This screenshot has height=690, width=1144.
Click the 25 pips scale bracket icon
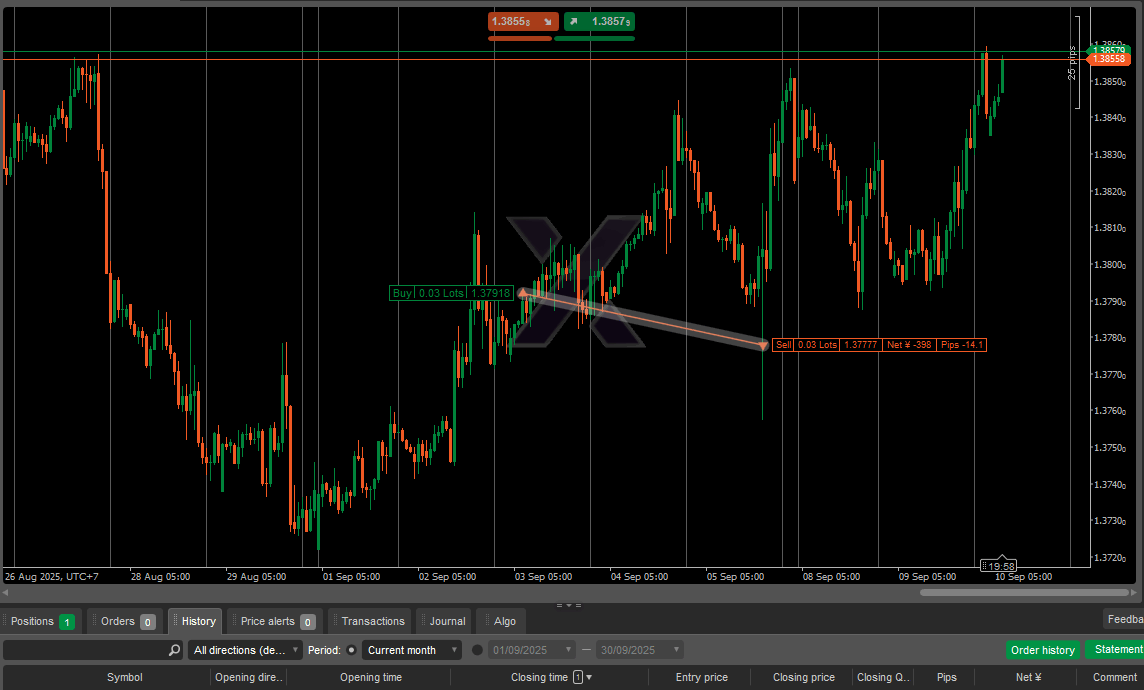pyautogui.click(x=1077, y=62)
